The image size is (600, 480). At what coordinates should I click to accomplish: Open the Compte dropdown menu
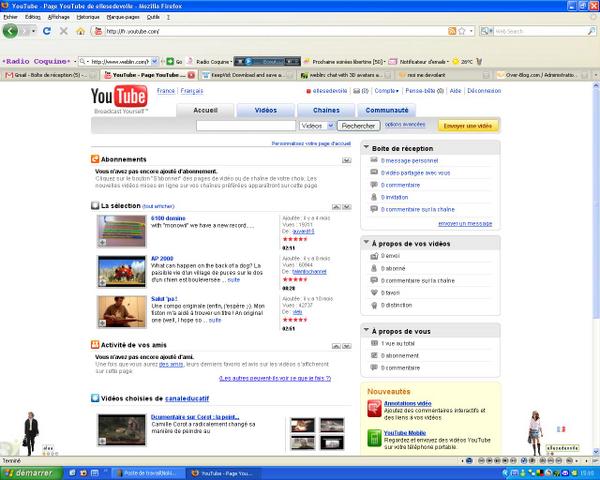point(386,91)
